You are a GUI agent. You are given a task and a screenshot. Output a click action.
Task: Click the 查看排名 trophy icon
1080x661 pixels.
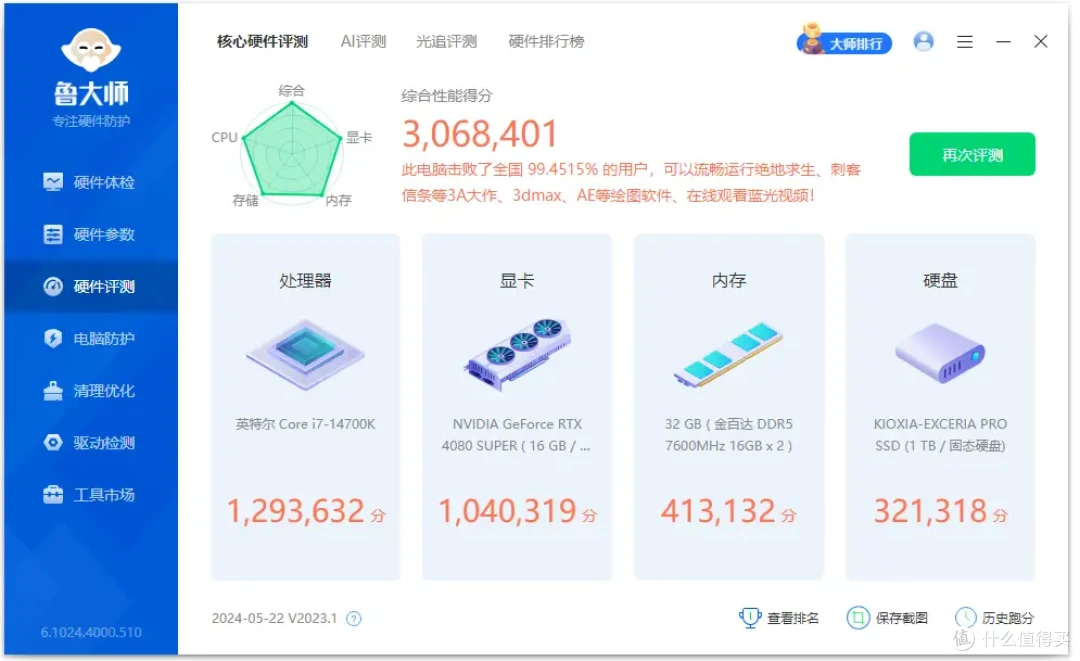click(x=749, y=618)
